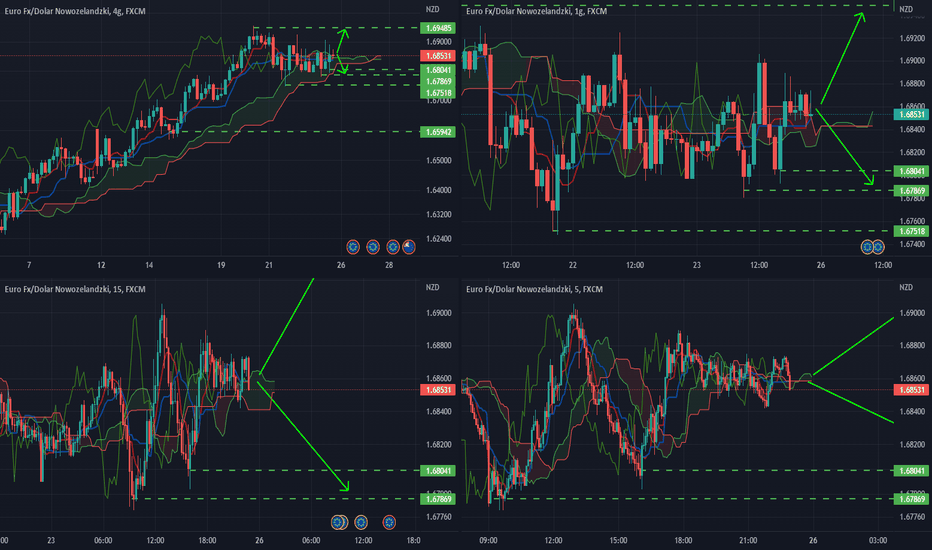The width and height of the screenshot is (932, 550).
Task: Click 03:00 on the 5 chart time axis
Action: point(878,540)
